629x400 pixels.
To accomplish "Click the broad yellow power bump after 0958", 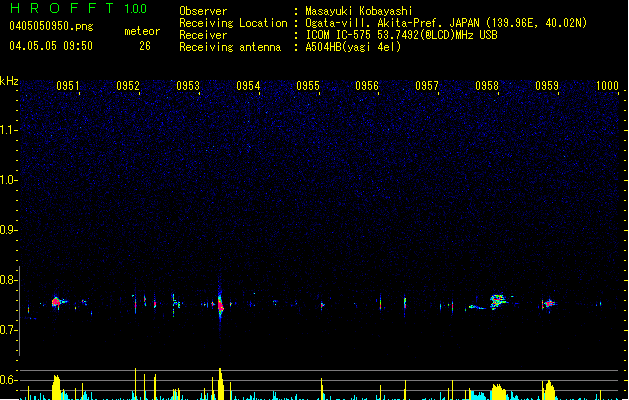I will coord(499,392).
